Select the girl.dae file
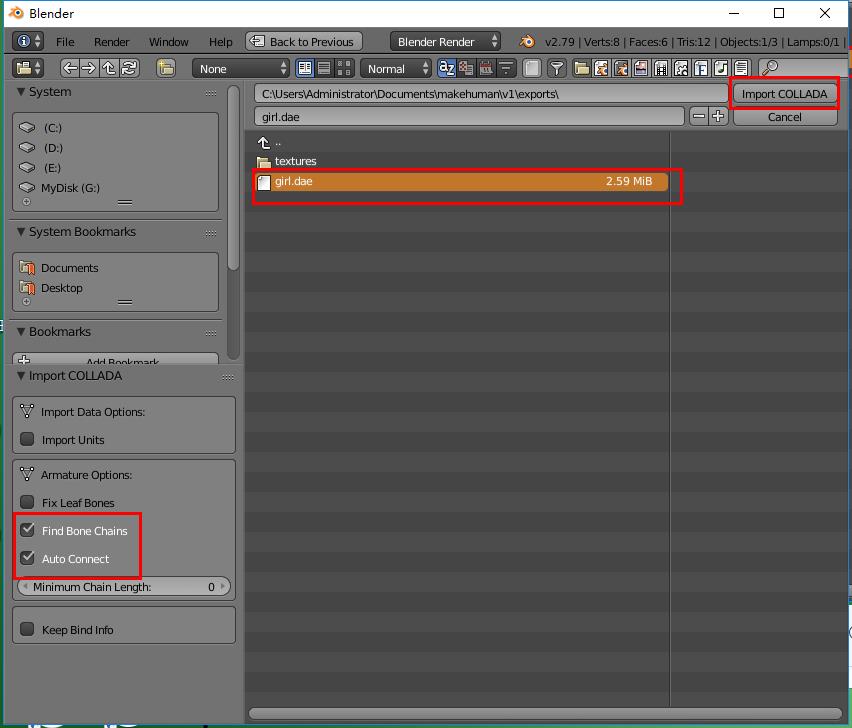This screenshot has width=852, height=728. (x=462, y=181)
